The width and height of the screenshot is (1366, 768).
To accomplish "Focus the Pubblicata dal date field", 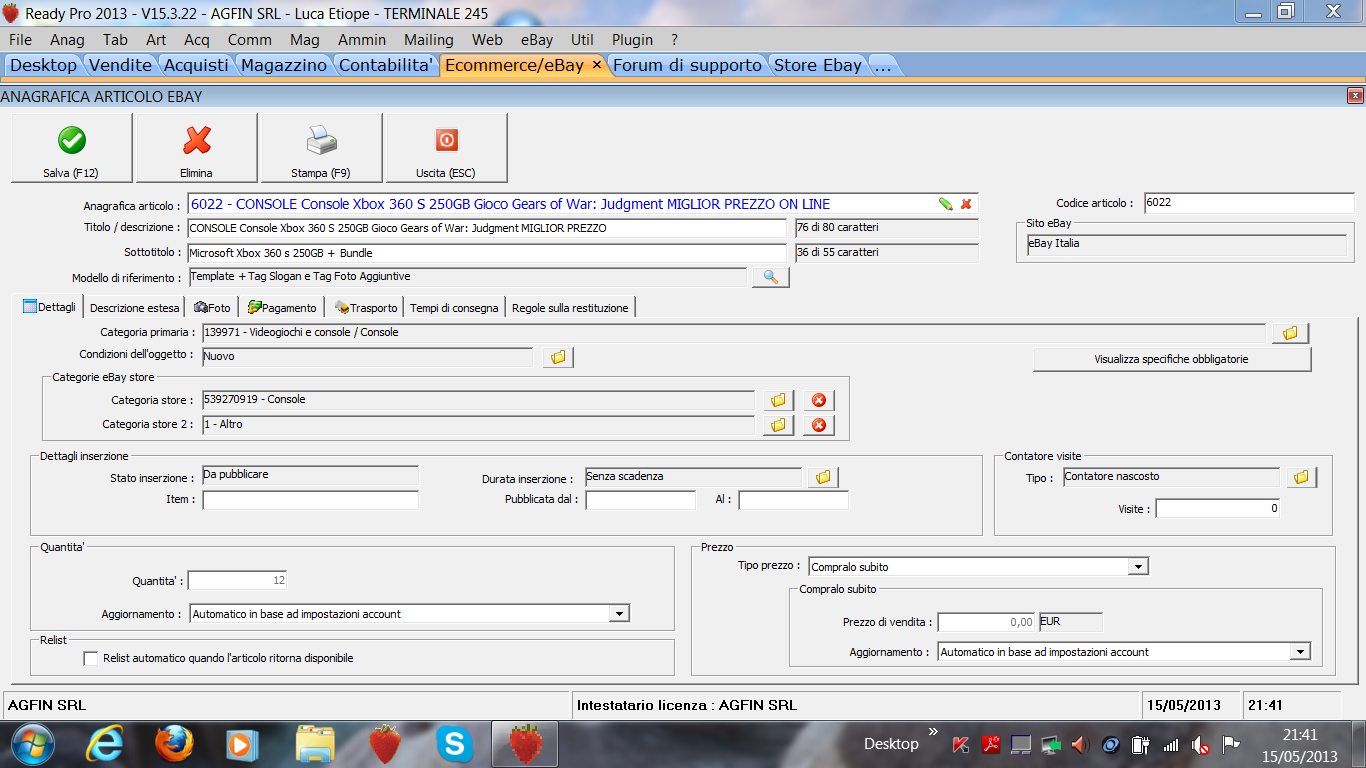I will (640, 500).
